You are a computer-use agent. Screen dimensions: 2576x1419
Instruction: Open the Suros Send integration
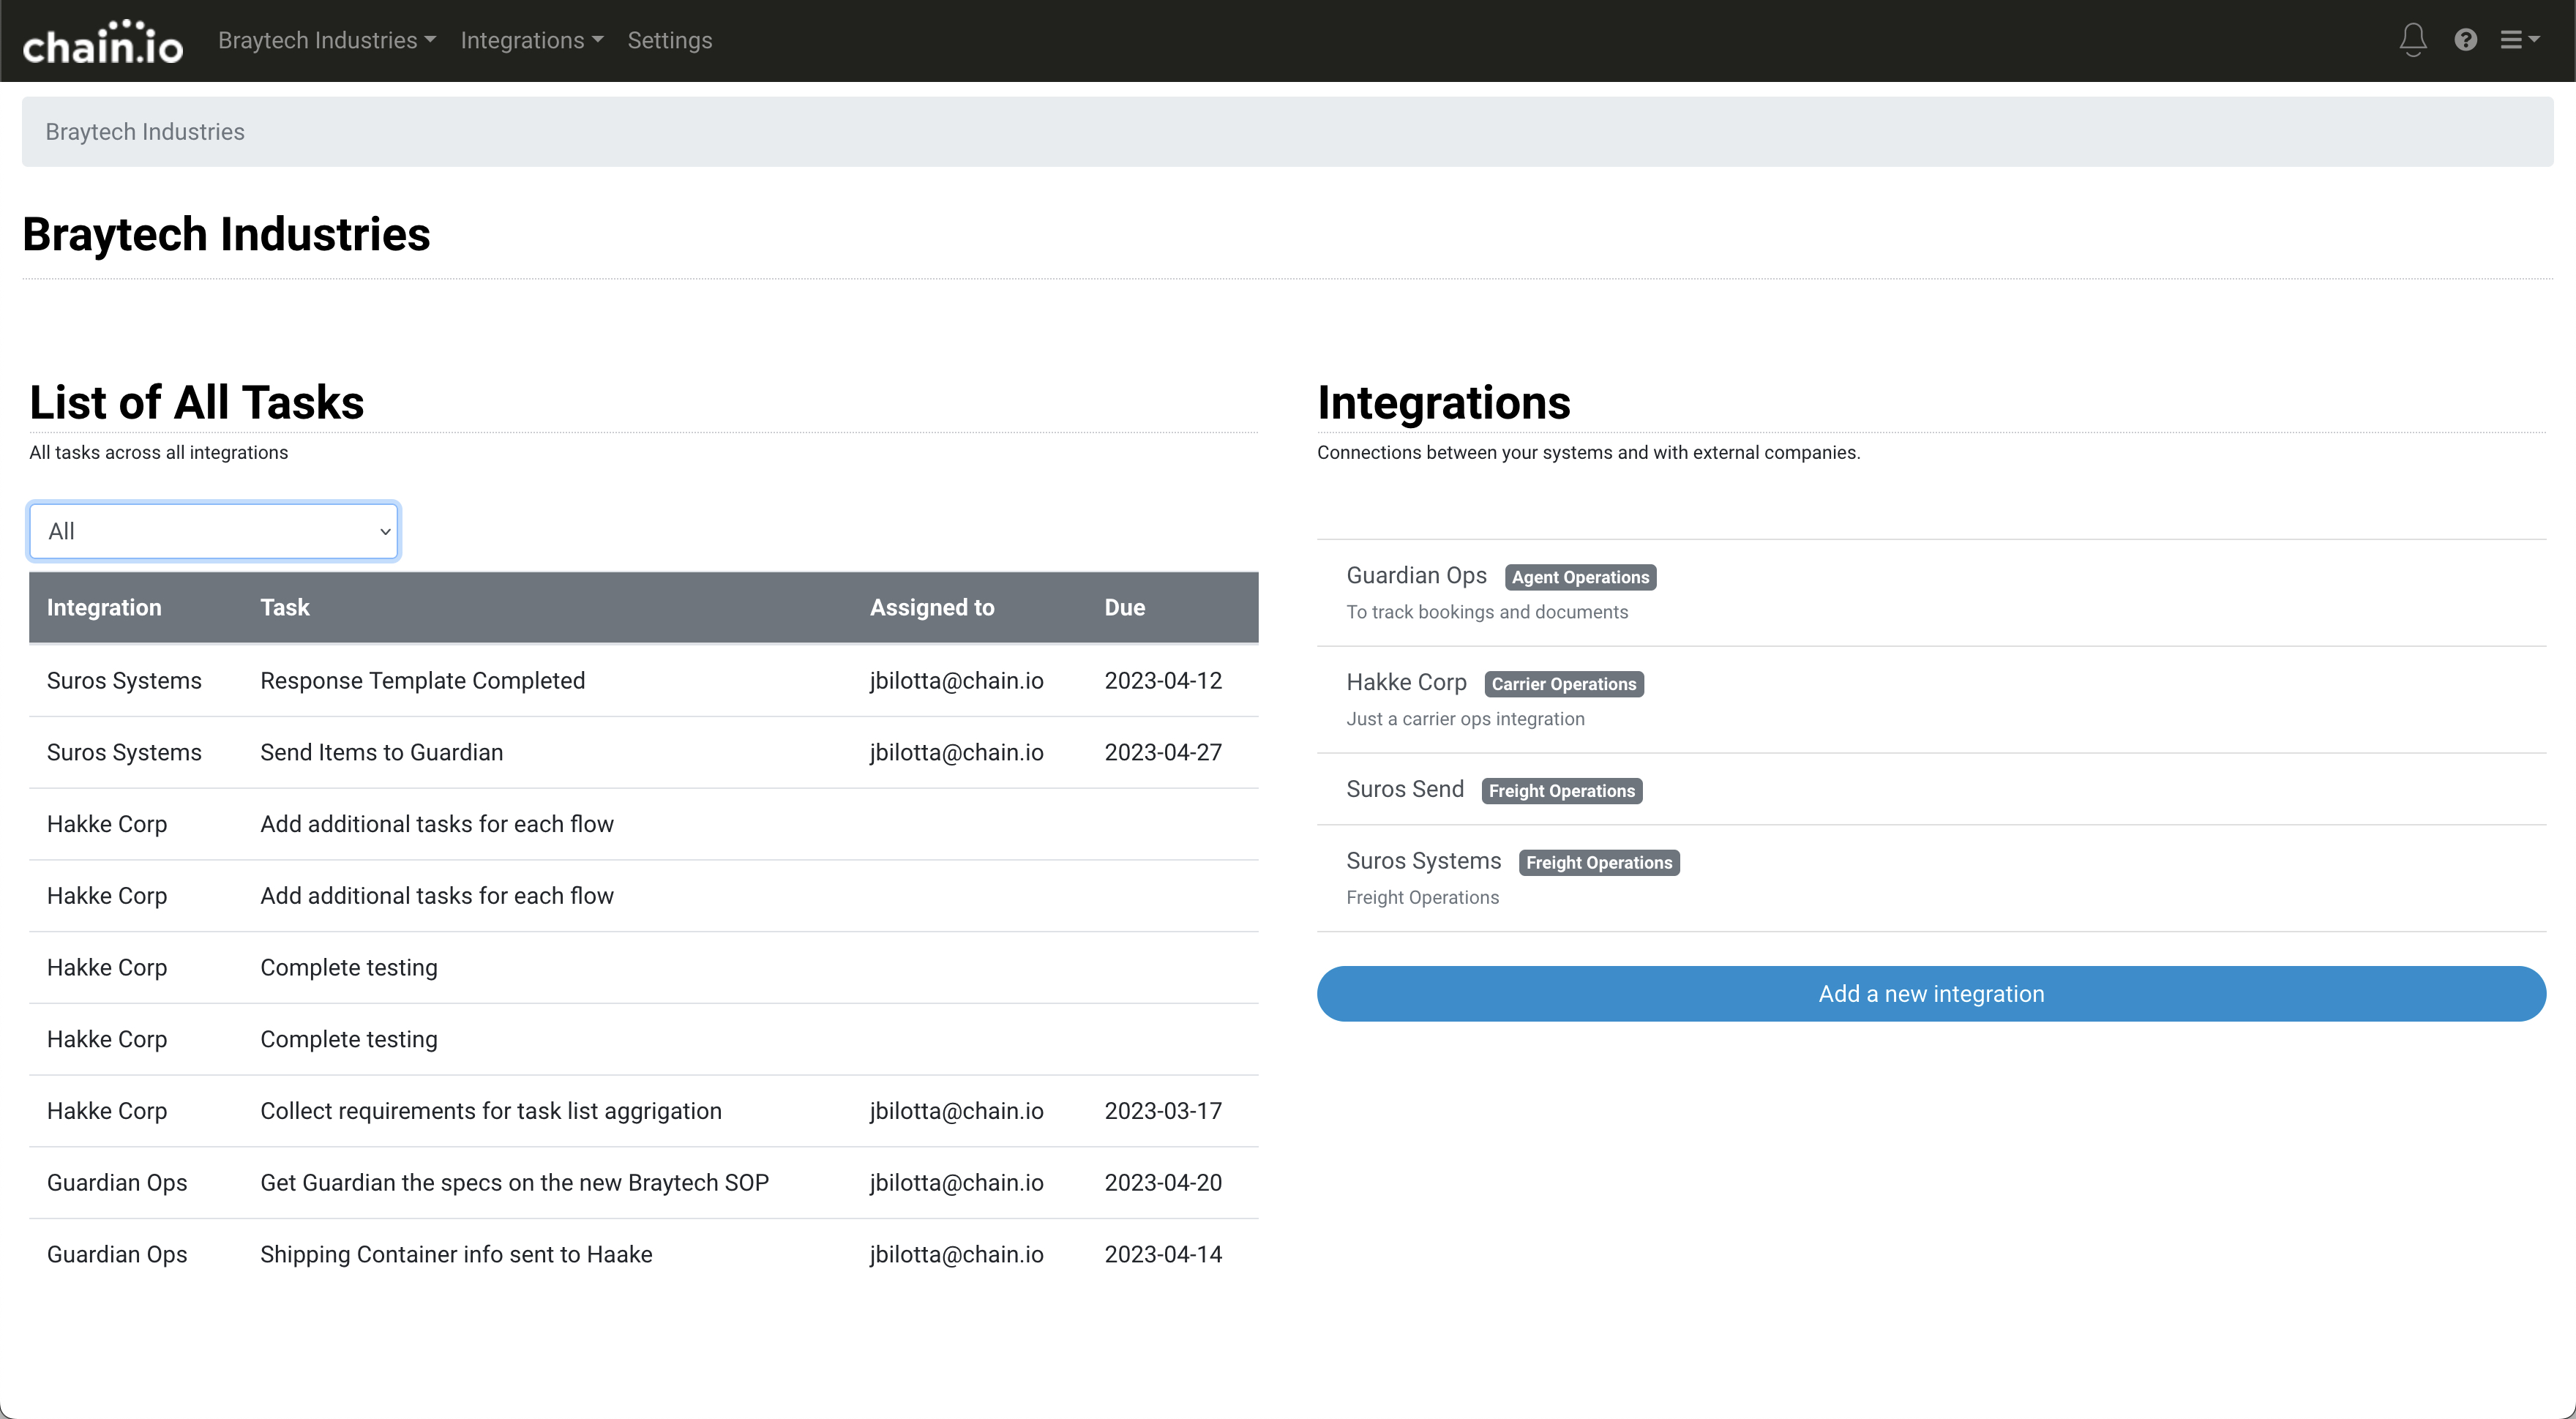pyautogui.click(x=1404, y=789)
